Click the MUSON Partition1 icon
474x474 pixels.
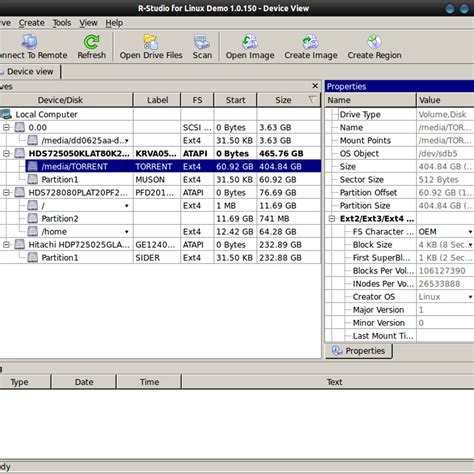(x=32, y=179)
